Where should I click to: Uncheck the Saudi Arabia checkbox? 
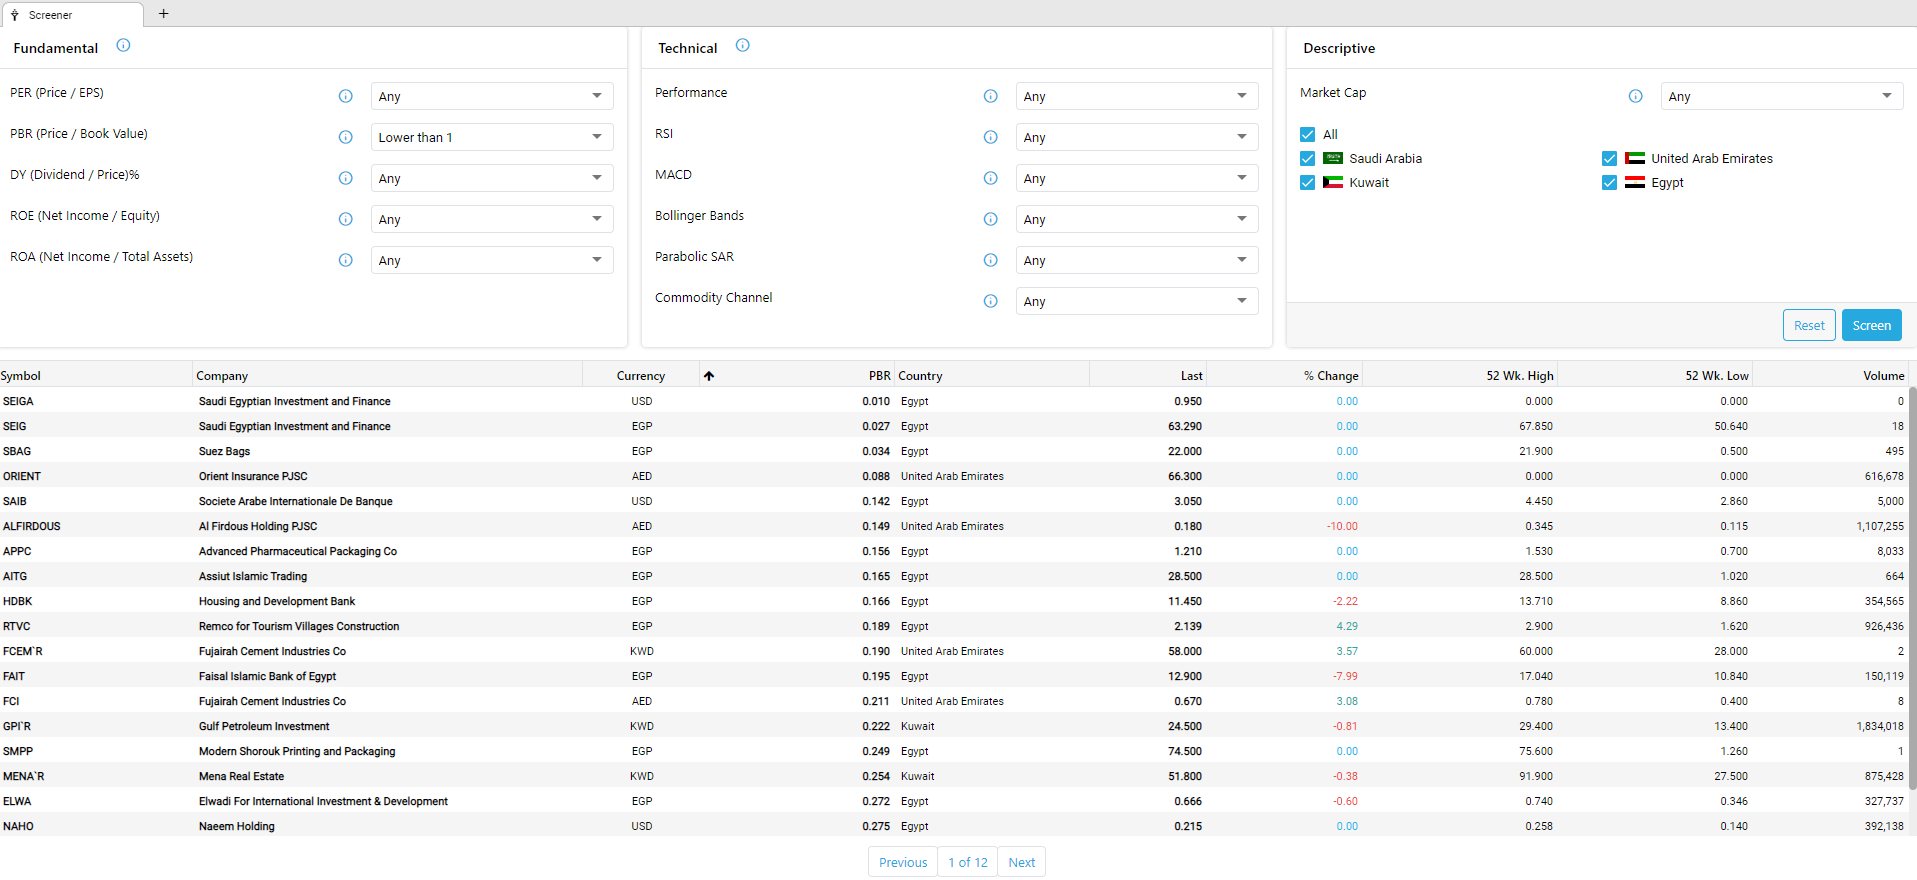click(x=1307, y=158)
